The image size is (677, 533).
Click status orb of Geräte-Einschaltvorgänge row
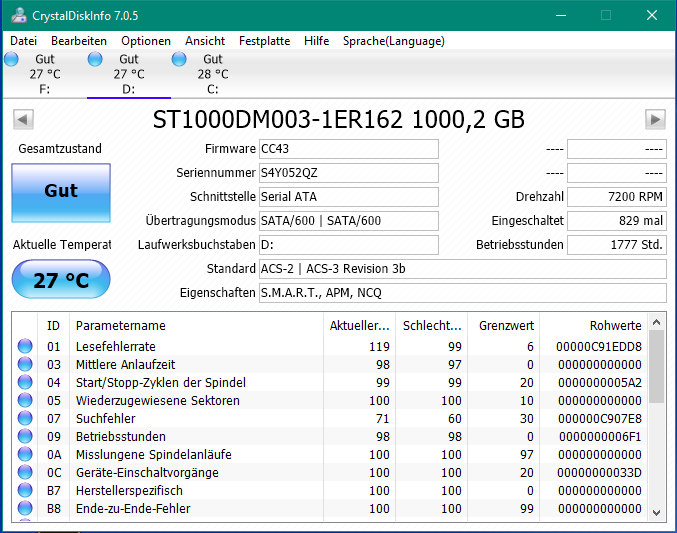(25, 473)
